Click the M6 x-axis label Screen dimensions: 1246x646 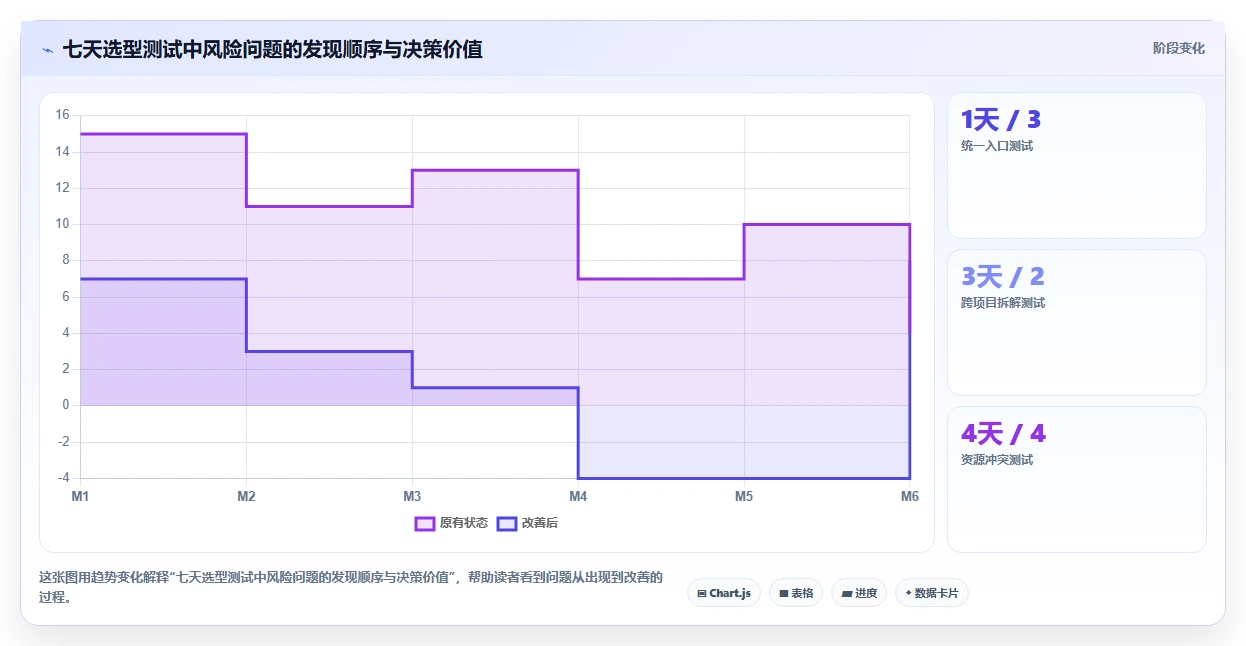point(909,496)
